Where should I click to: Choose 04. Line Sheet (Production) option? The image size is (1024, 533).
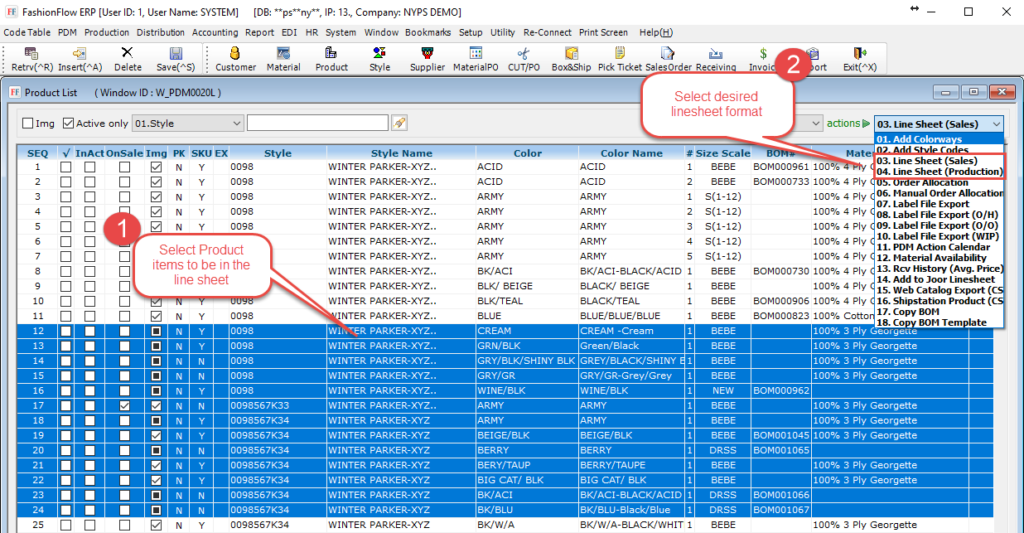(939, 172)
